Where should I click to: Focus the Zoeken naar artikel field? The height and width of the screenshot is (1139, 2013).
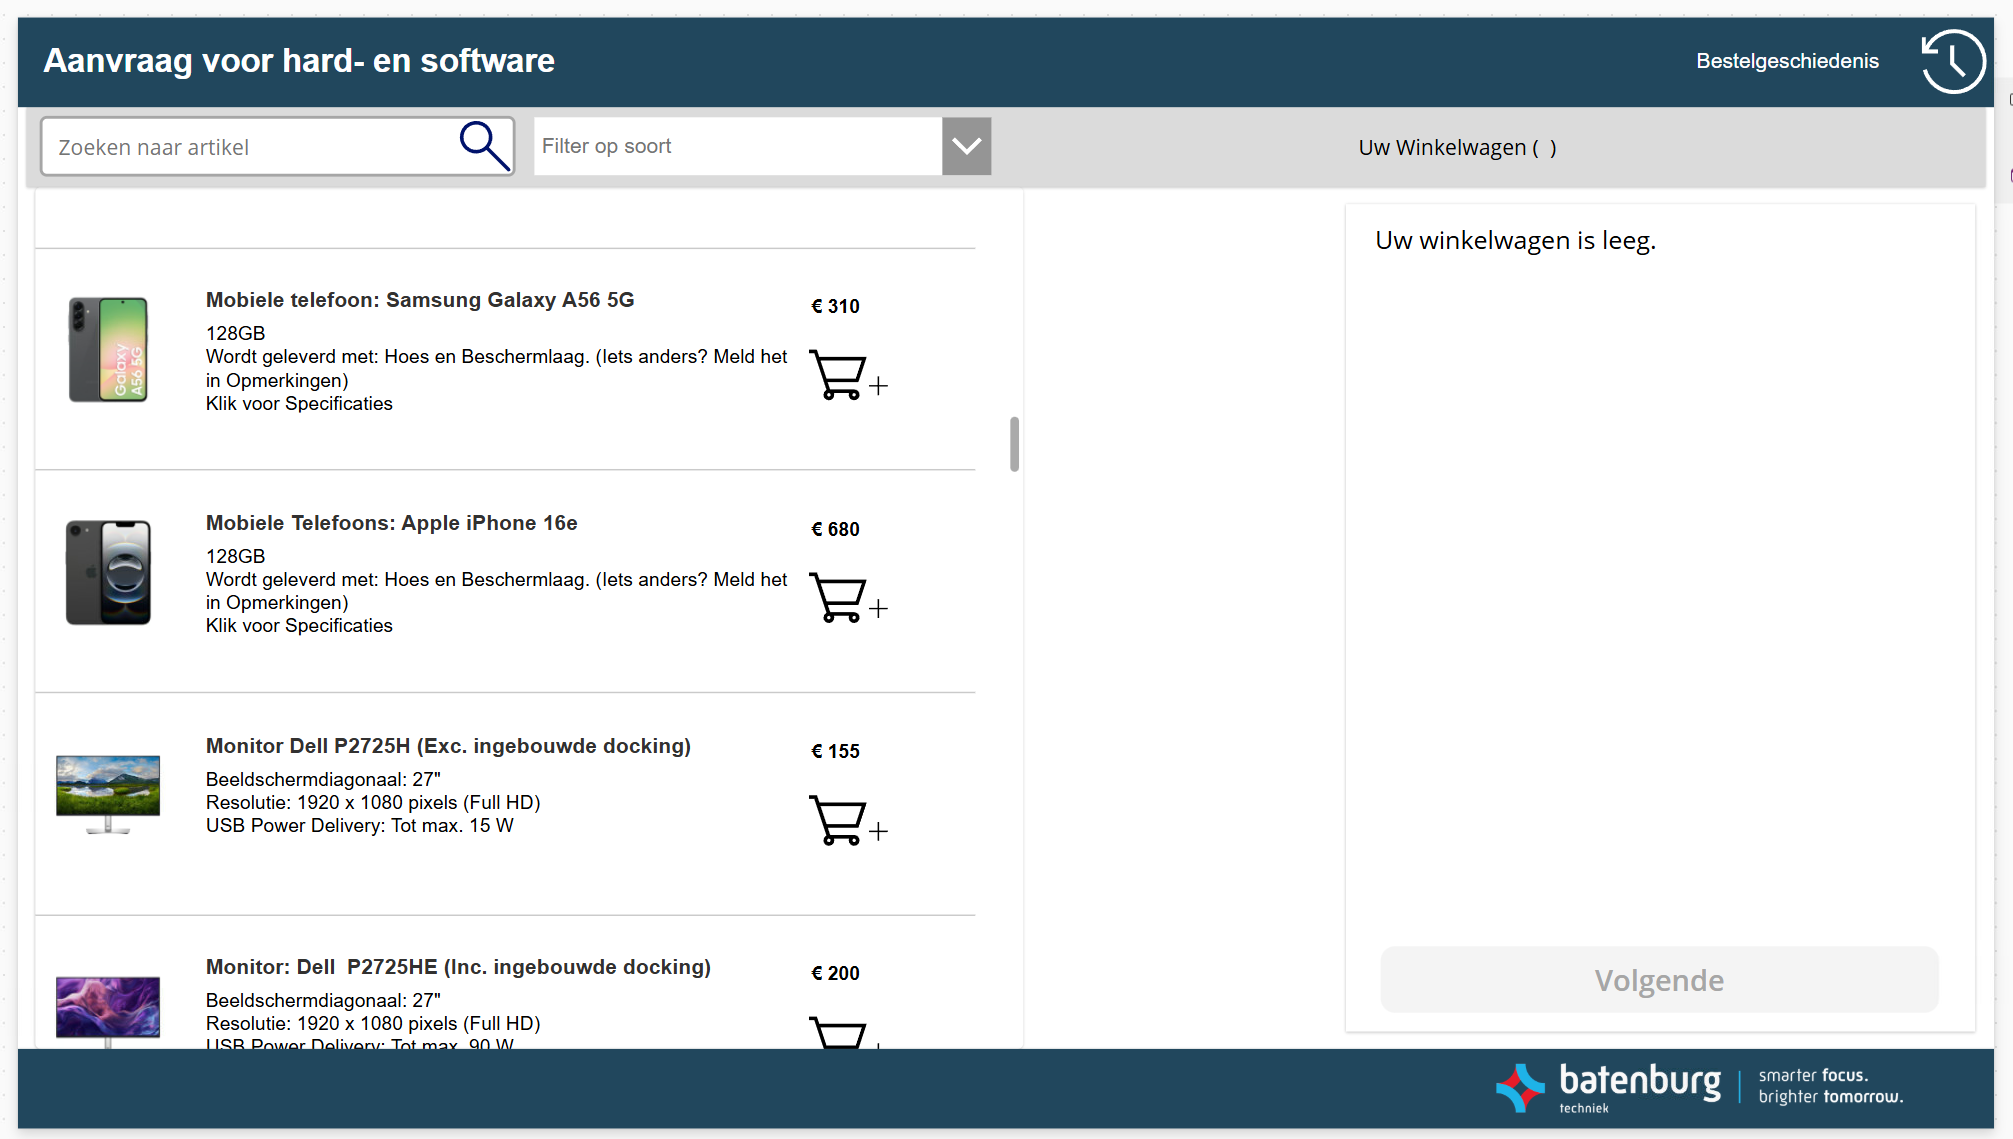250,147
